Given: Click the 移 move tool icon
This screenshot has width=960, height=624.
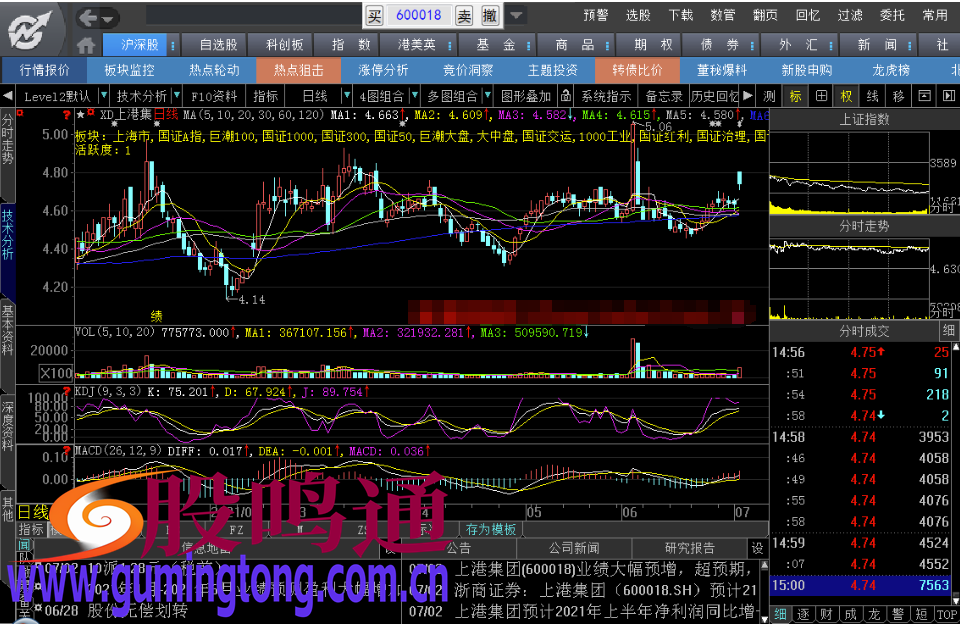Looking at the screenshot, I should [x=898, y=96].
